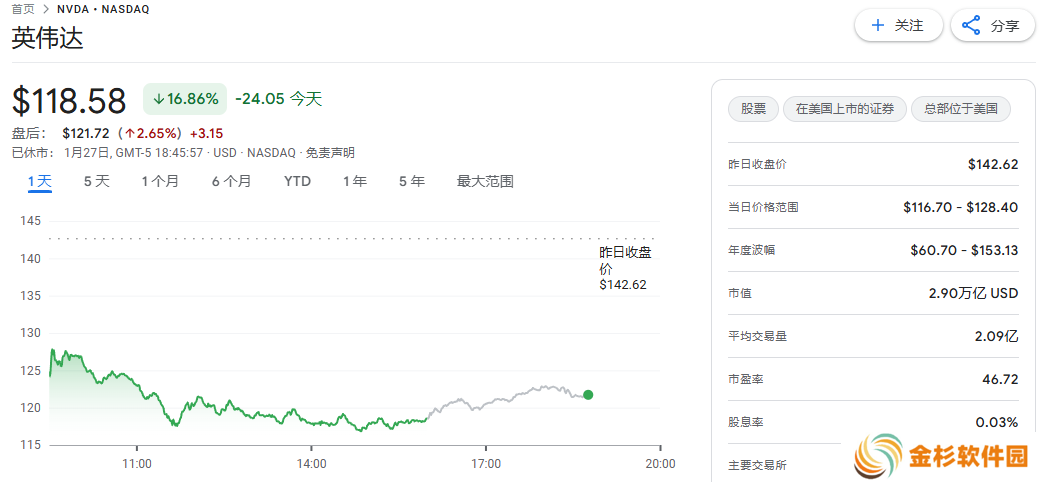This screenshot has width=1041, height=482.
Task: Click the 20:00 time axis label
Action: [660, 463]
